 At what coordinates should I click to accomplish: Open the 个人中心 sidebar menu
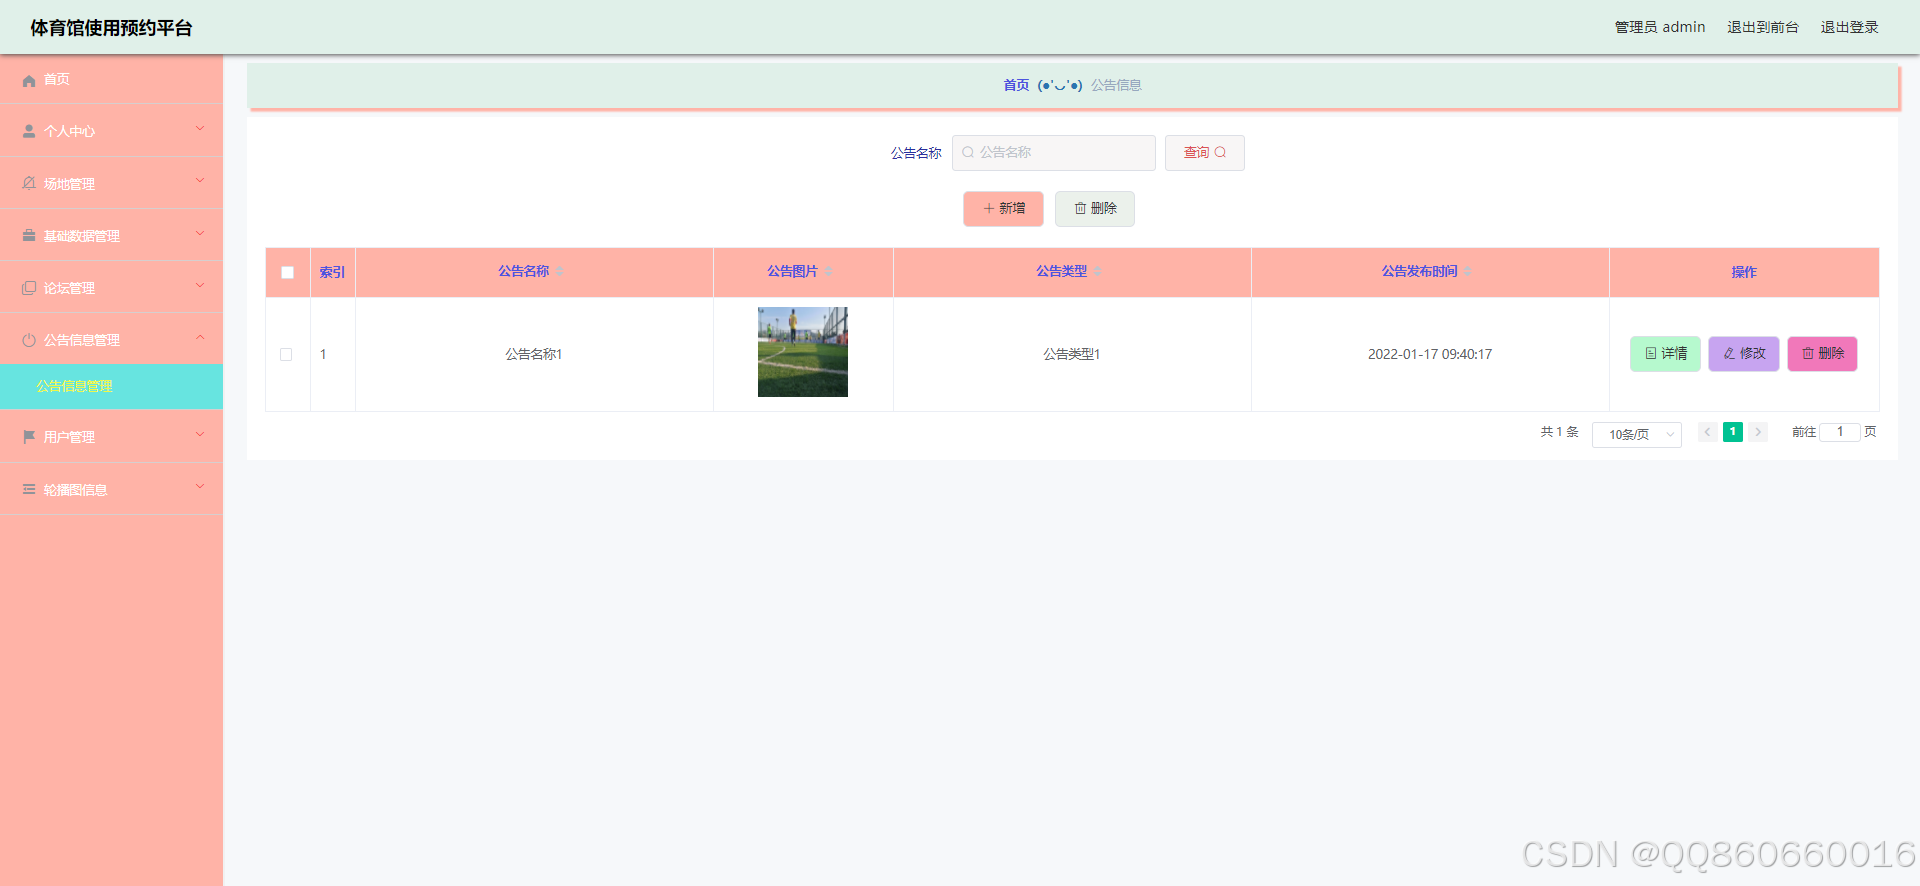[x=111, y=131]
